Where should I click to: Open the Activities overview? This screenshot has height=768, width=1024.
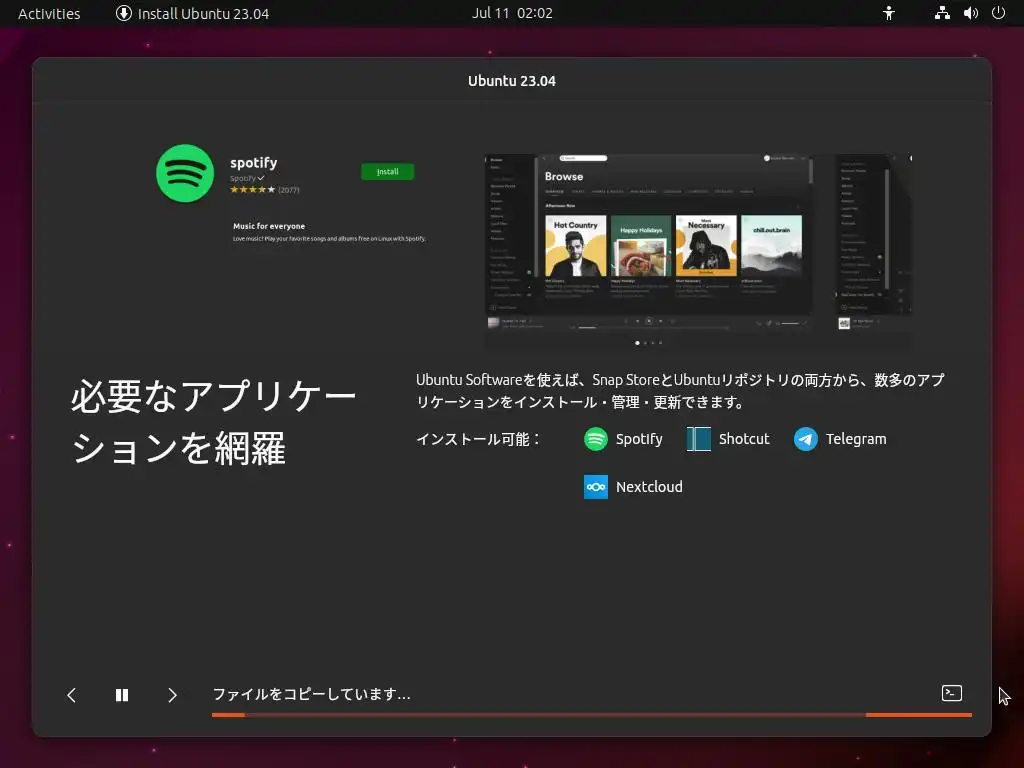[x=49, y=13]
